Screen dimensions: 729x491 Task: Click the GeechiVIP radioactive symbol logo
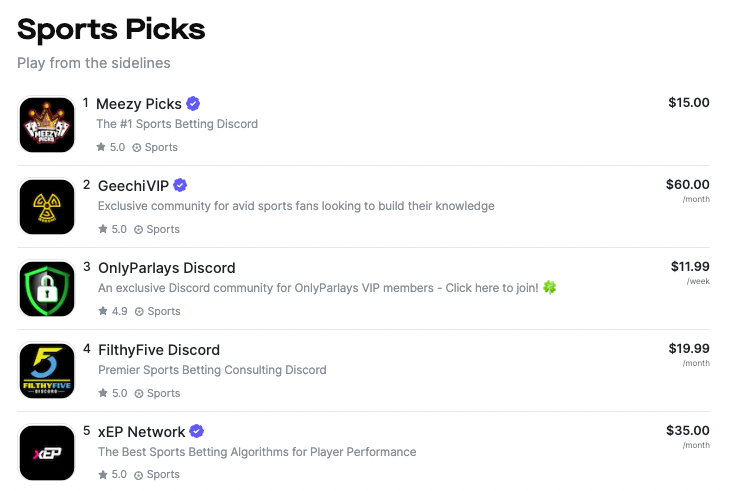(x=46, y=207)
